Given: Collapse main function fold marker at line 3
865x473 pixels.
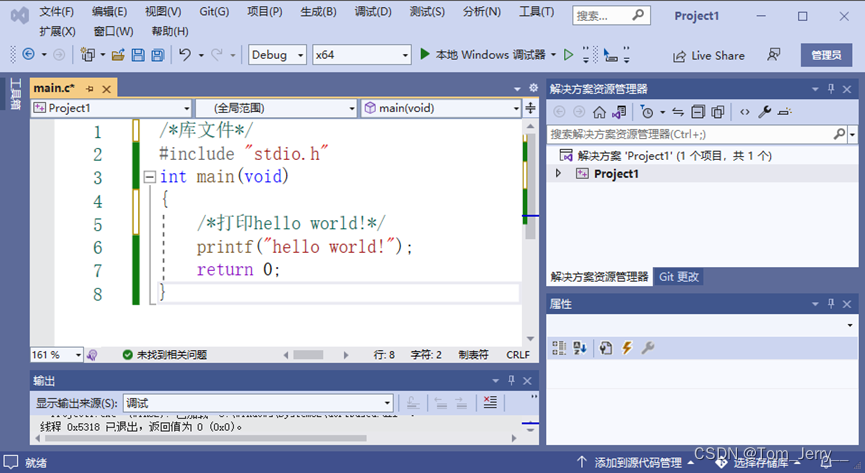Looking at the screenshot, I should (x=149, y=177).
